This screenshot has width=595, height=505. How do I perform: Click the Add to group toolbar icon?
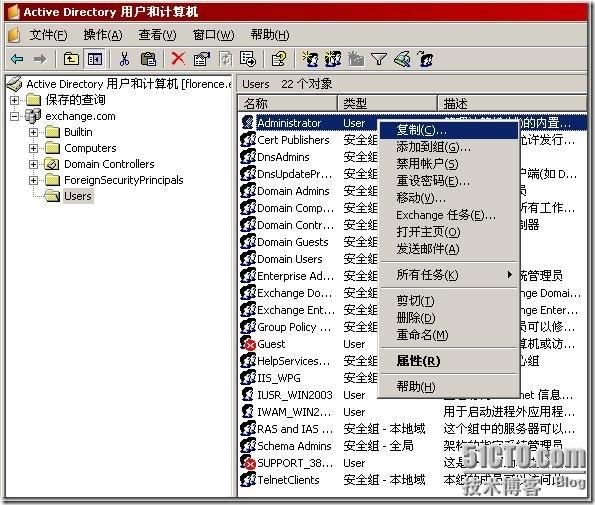(426, 59)
